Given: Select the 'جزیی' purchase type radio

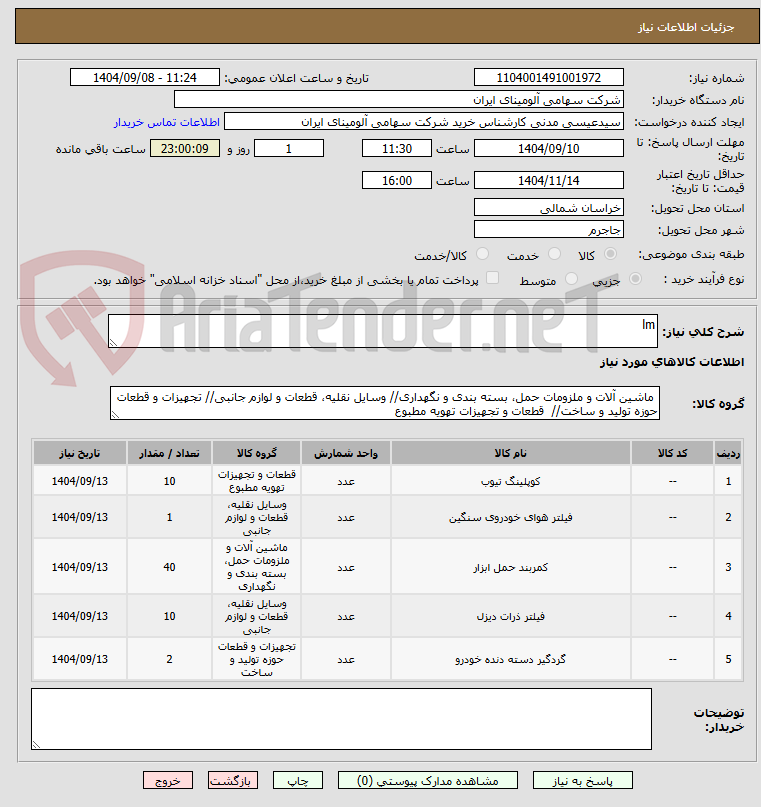Looking at the screenshot, I should pyautogui.click(x=635, y=278).
